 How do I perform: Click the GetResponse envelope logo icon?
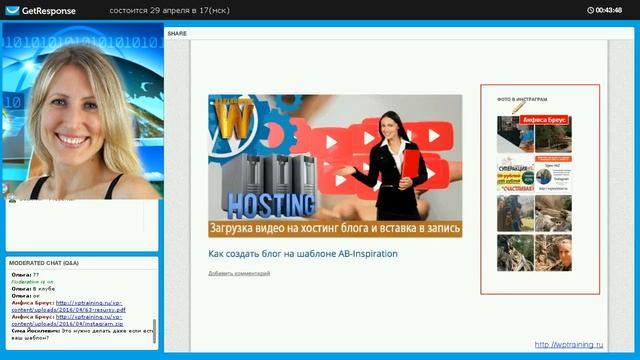12,10
